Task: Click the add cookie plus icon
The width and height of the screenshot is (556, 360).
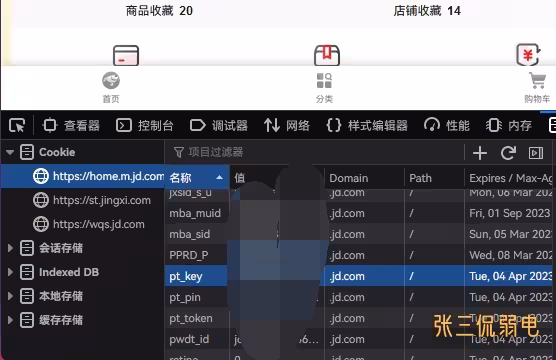Action: click(x=480, y=153)
